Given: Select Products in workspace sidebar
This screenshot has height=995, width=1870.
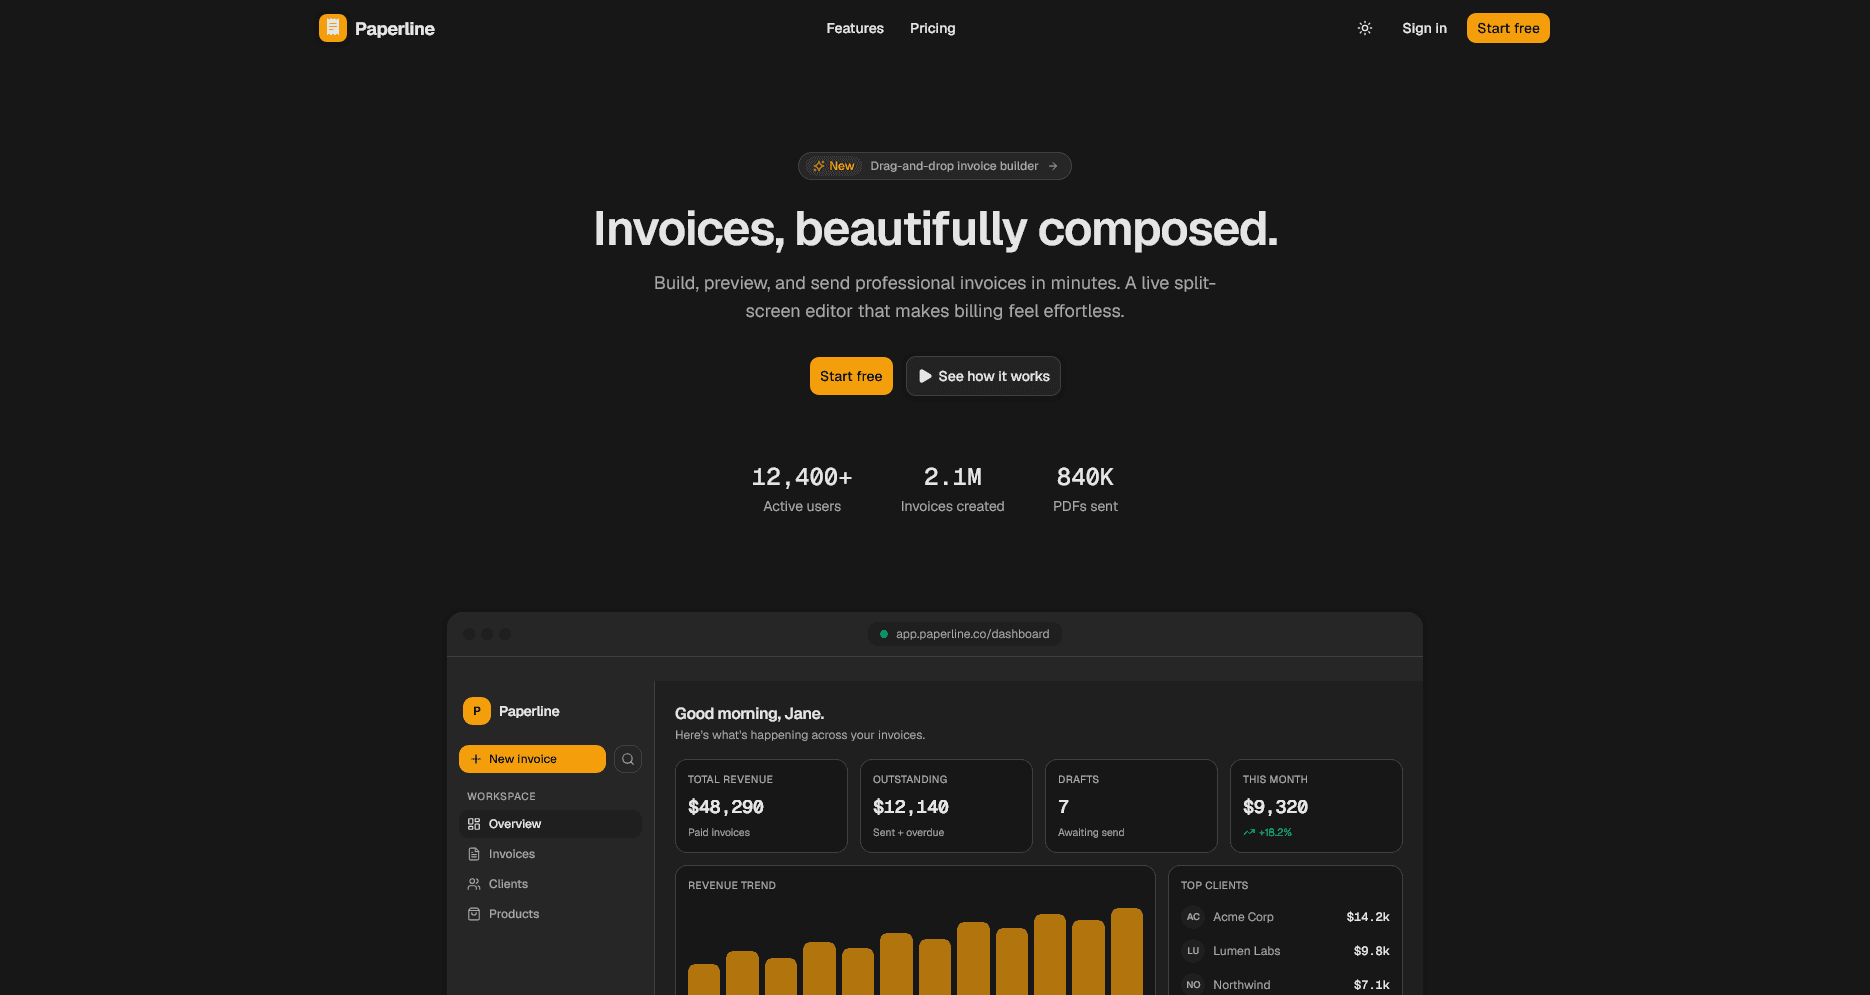Looking at the screenshot, I should (x=550, y=914).
